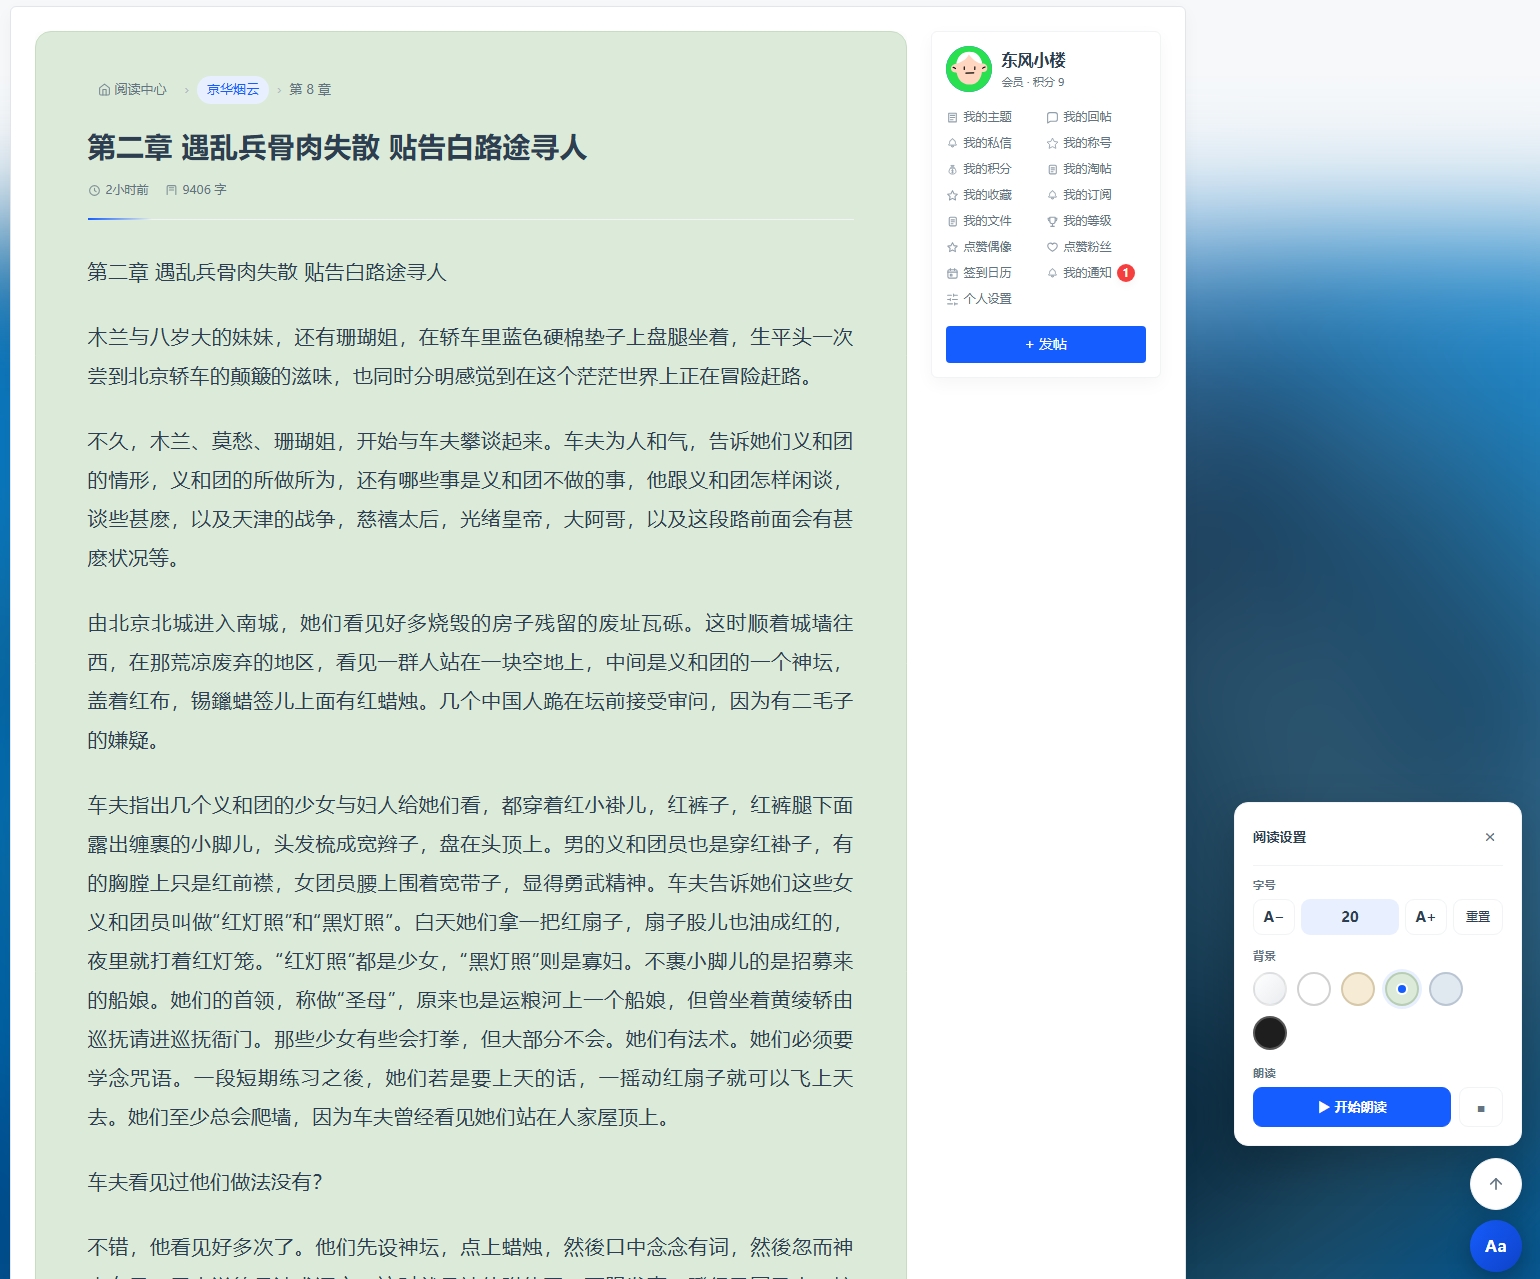Select the light gray background swatch
This screenshot has width=1540, height=1279.
pos(1270,989)
